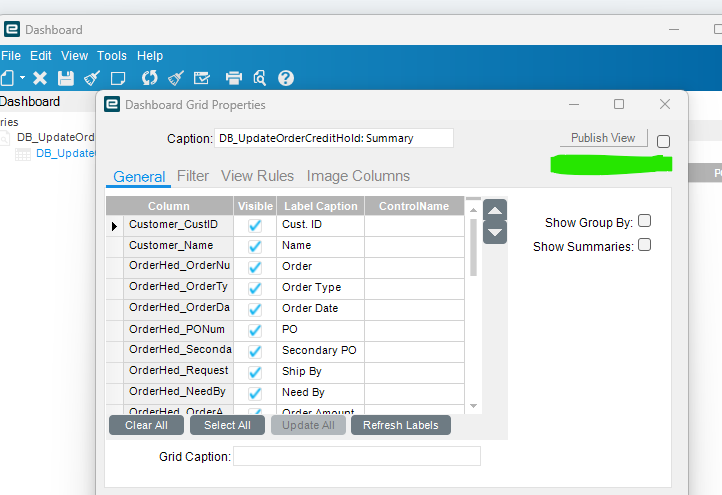Image resolution: width=722 pixels, height=495 pixels.
Task: Enable the Show Summaries checkbox
Action: click(x=645, y=245)
